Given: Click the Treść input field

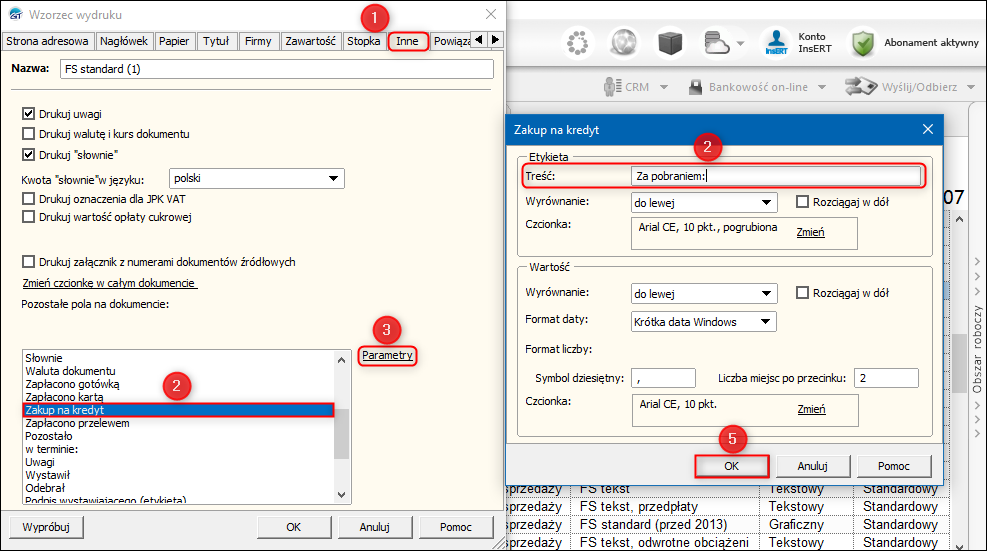Looking at the screenshot, I should (x=776, y=176).
